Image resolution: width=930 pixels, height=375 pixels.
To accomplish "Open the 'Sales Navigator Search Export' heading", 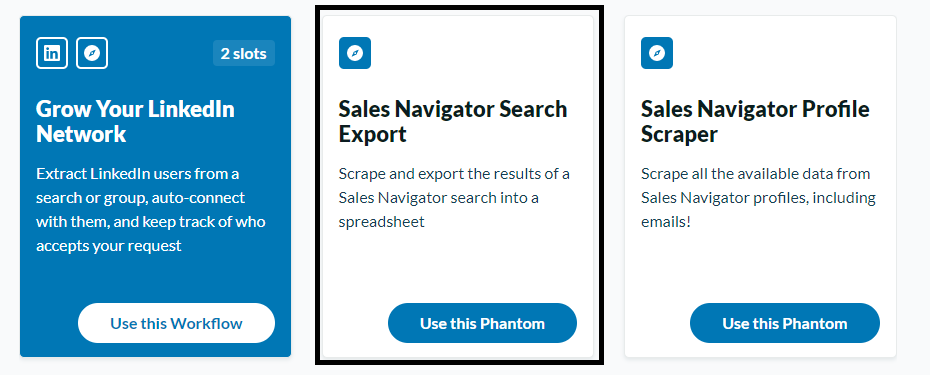I will click(x=453, y=122).
